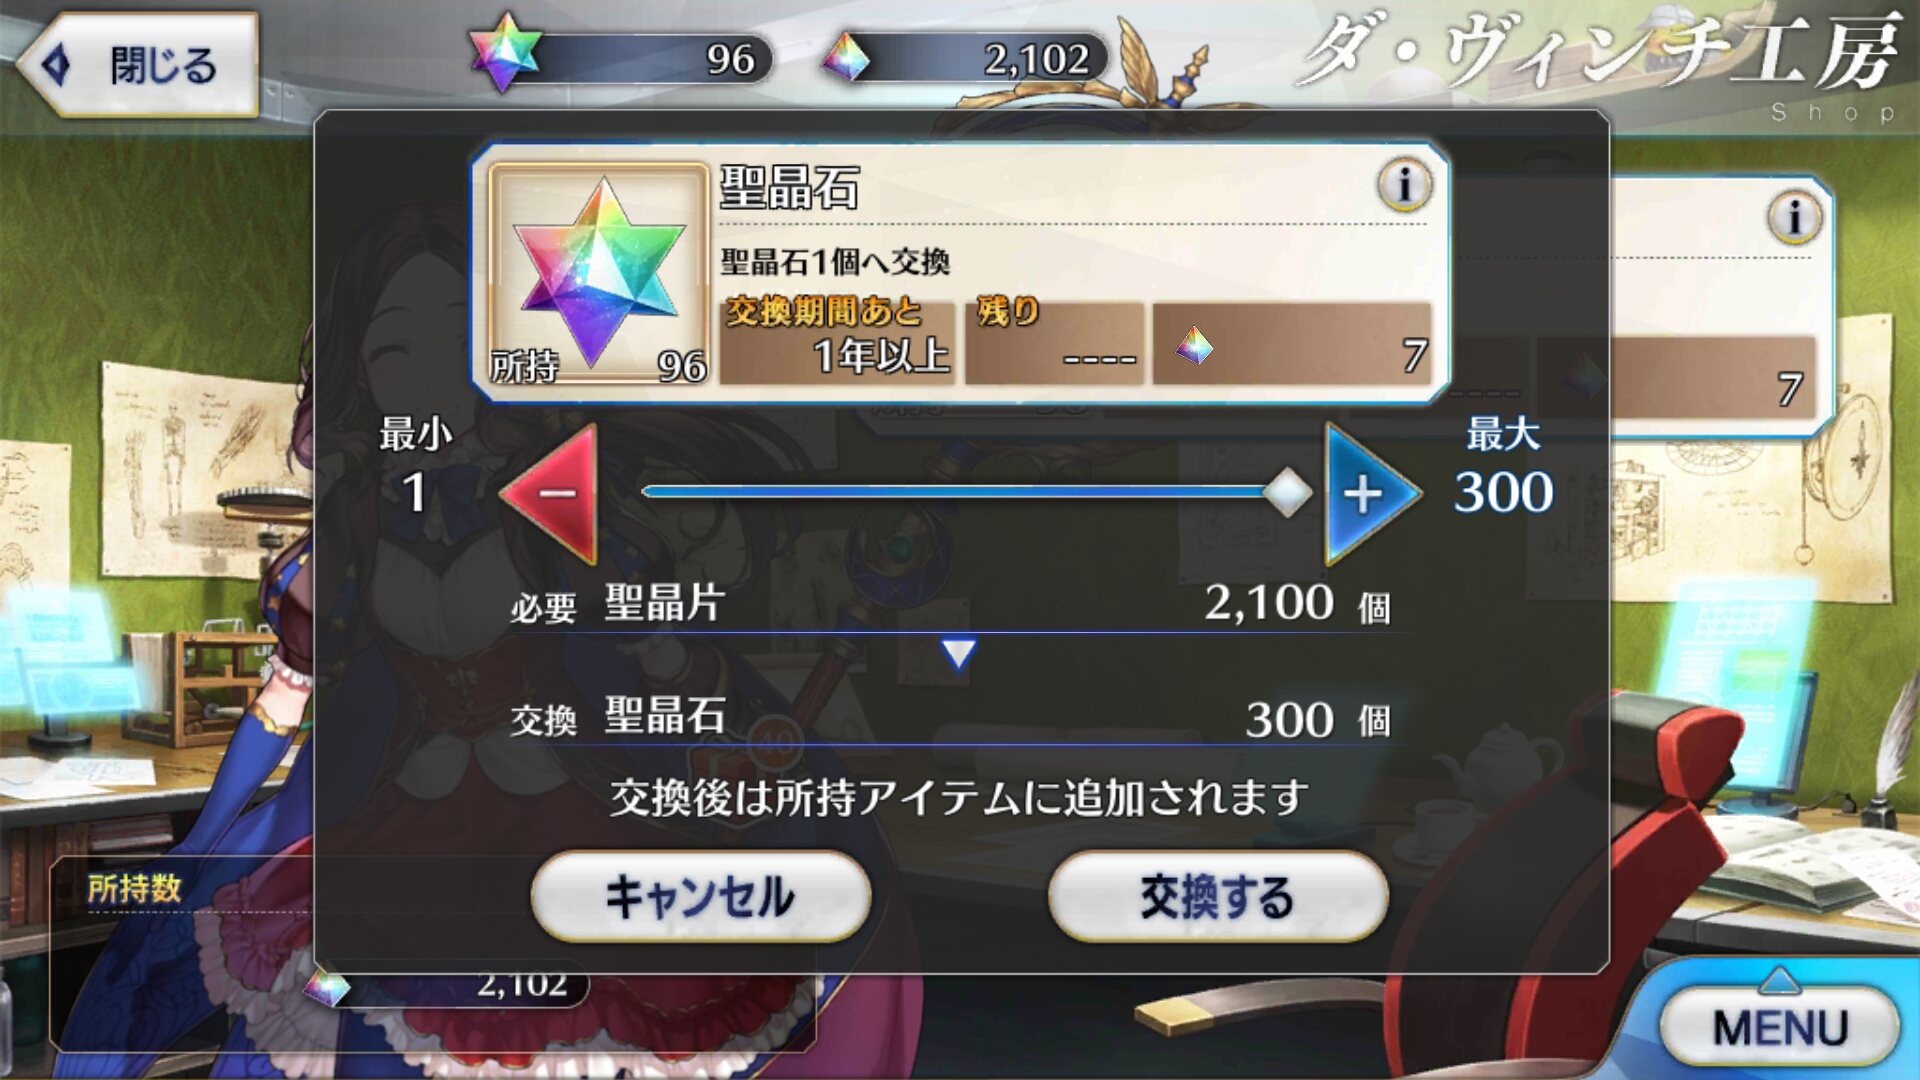Click the fragment icon in the 所持数 panel
The image size is (1920, 1080).
327,988
